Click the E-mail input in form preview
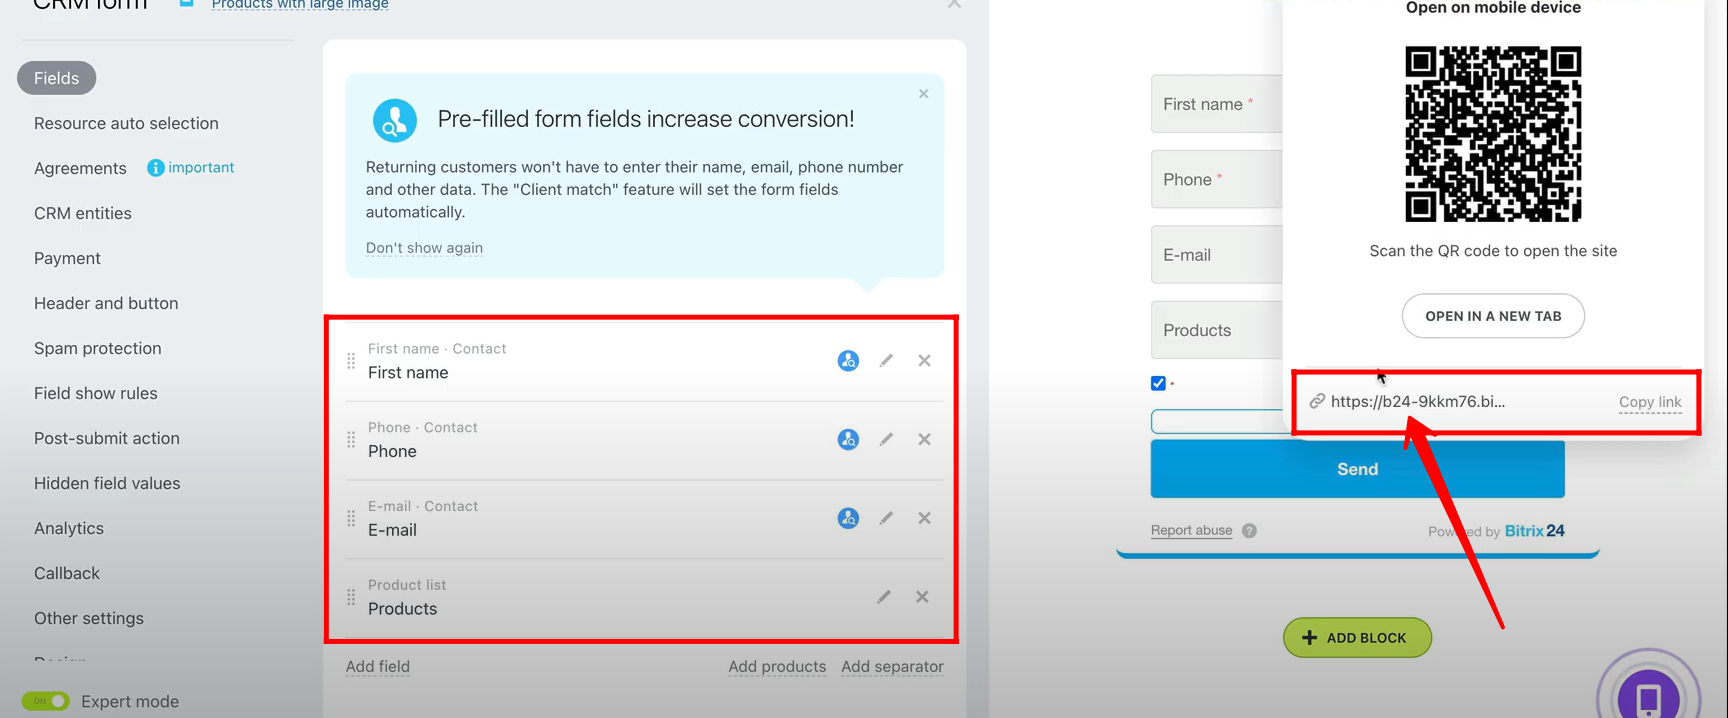The height and width of the screenshot is (718, 1728). (1216, 255)
